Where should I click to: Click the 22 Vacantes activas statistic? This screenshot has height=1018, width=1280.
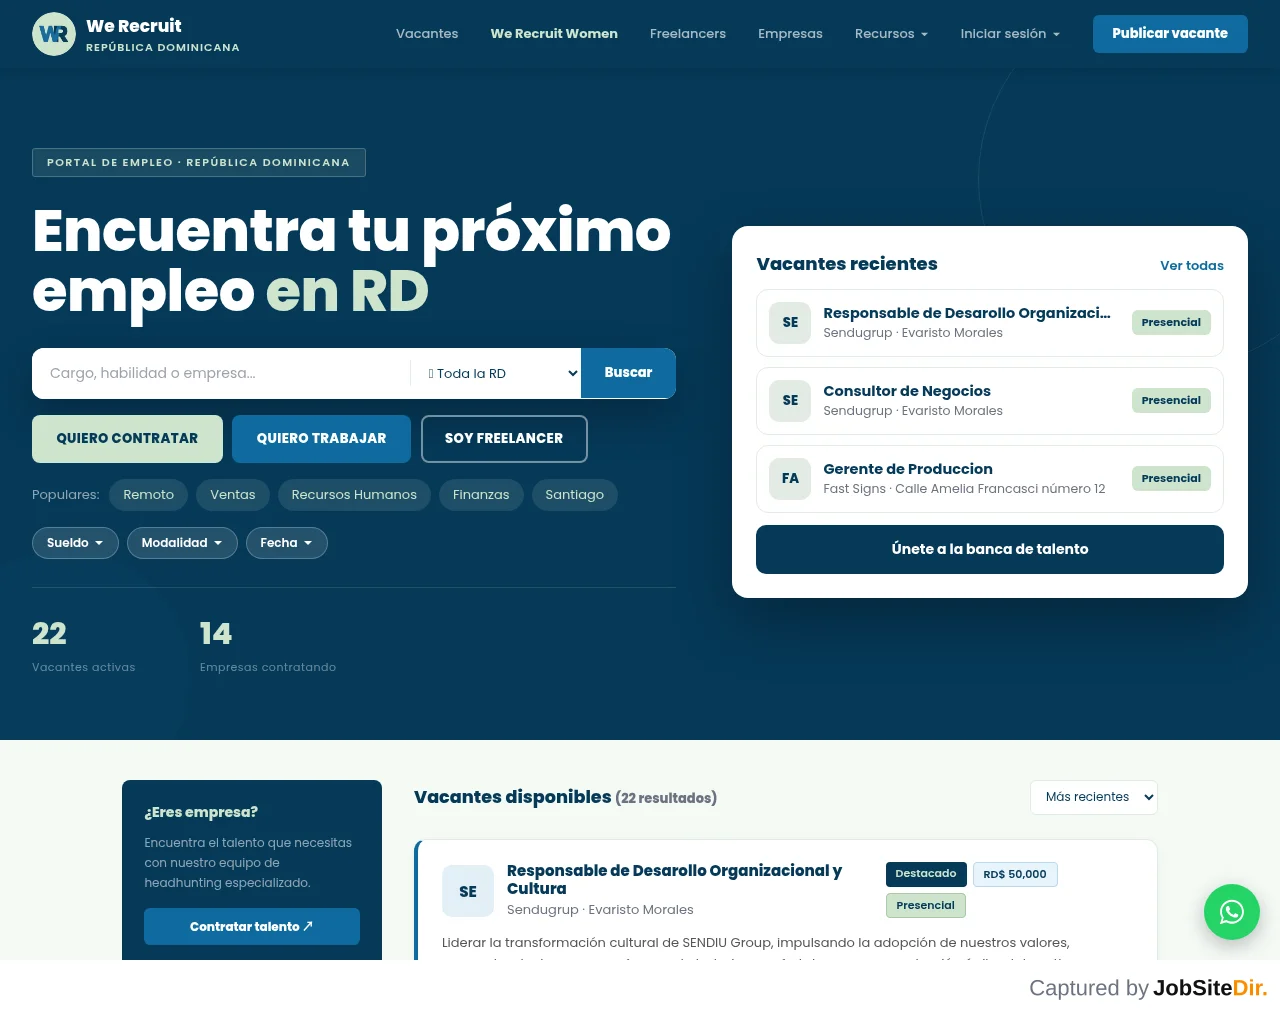(84, 646)
